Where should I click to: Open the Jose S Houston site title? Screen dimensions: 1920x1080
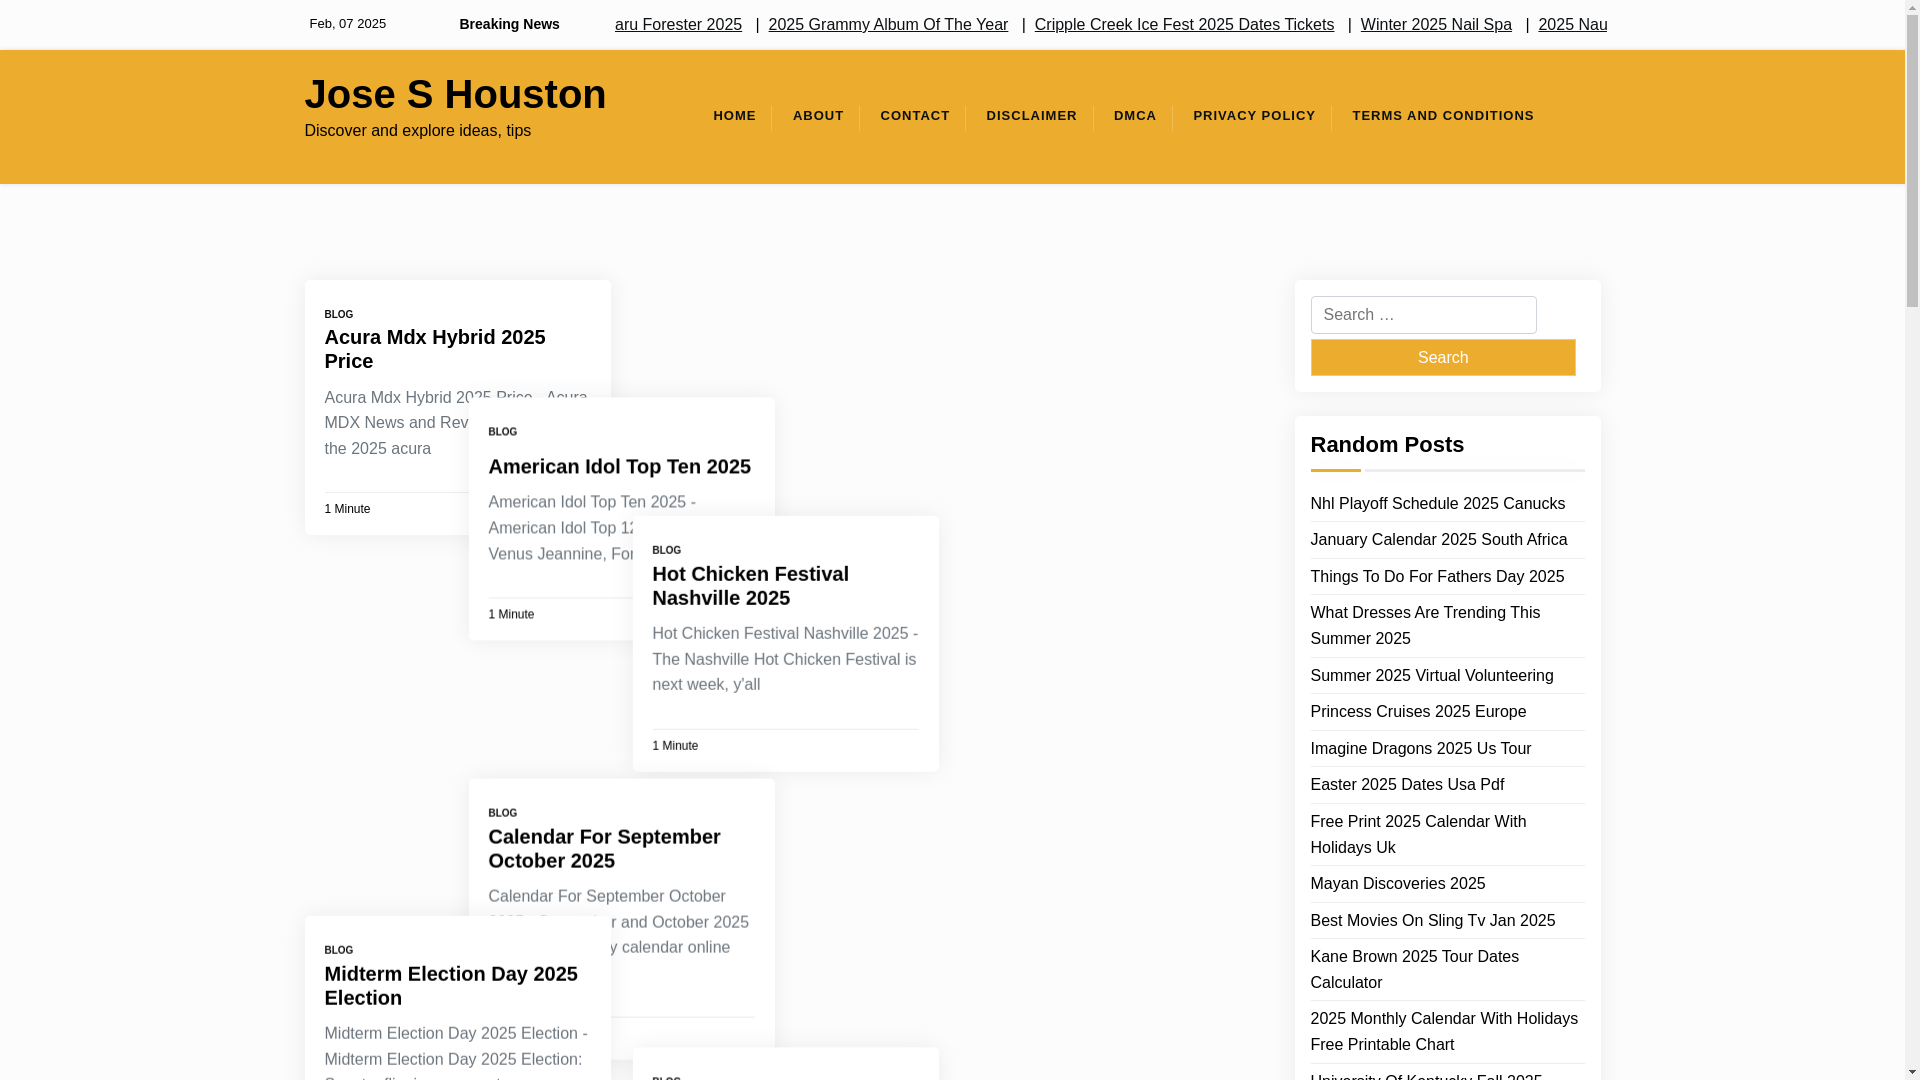tap(455, 94)
